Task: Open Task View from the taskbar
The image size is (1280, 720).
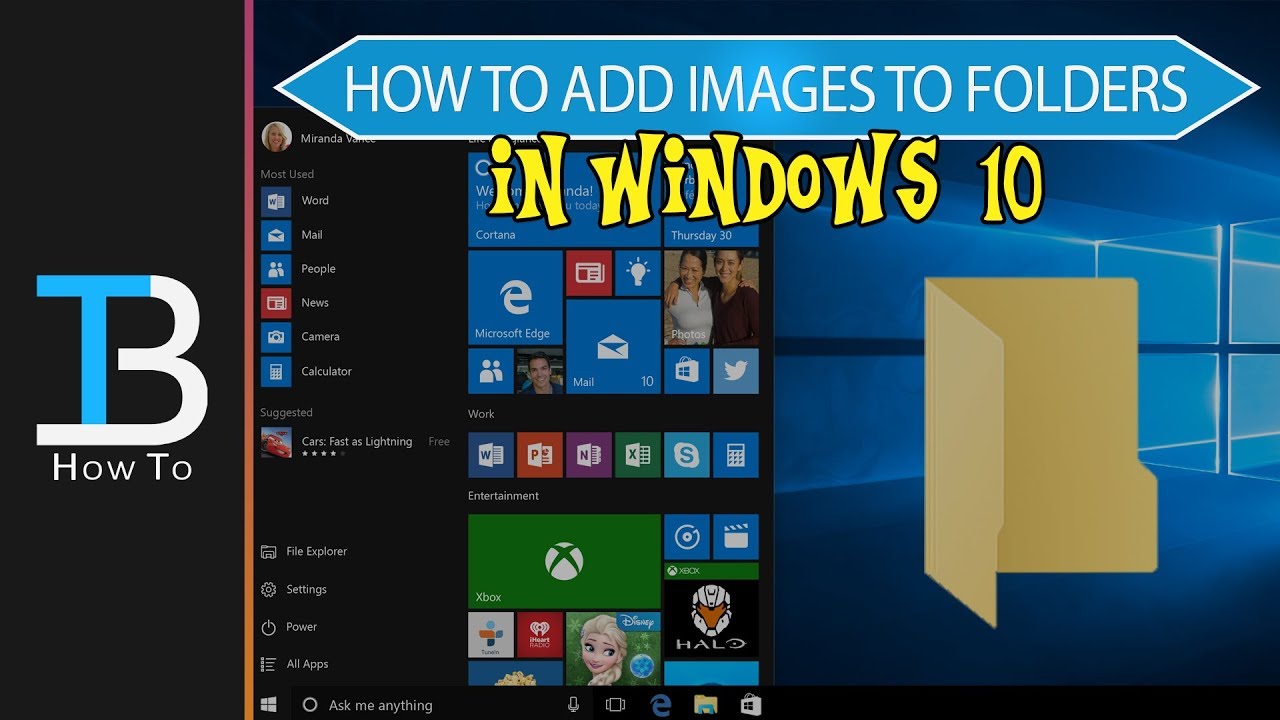Action: (615, 705)
